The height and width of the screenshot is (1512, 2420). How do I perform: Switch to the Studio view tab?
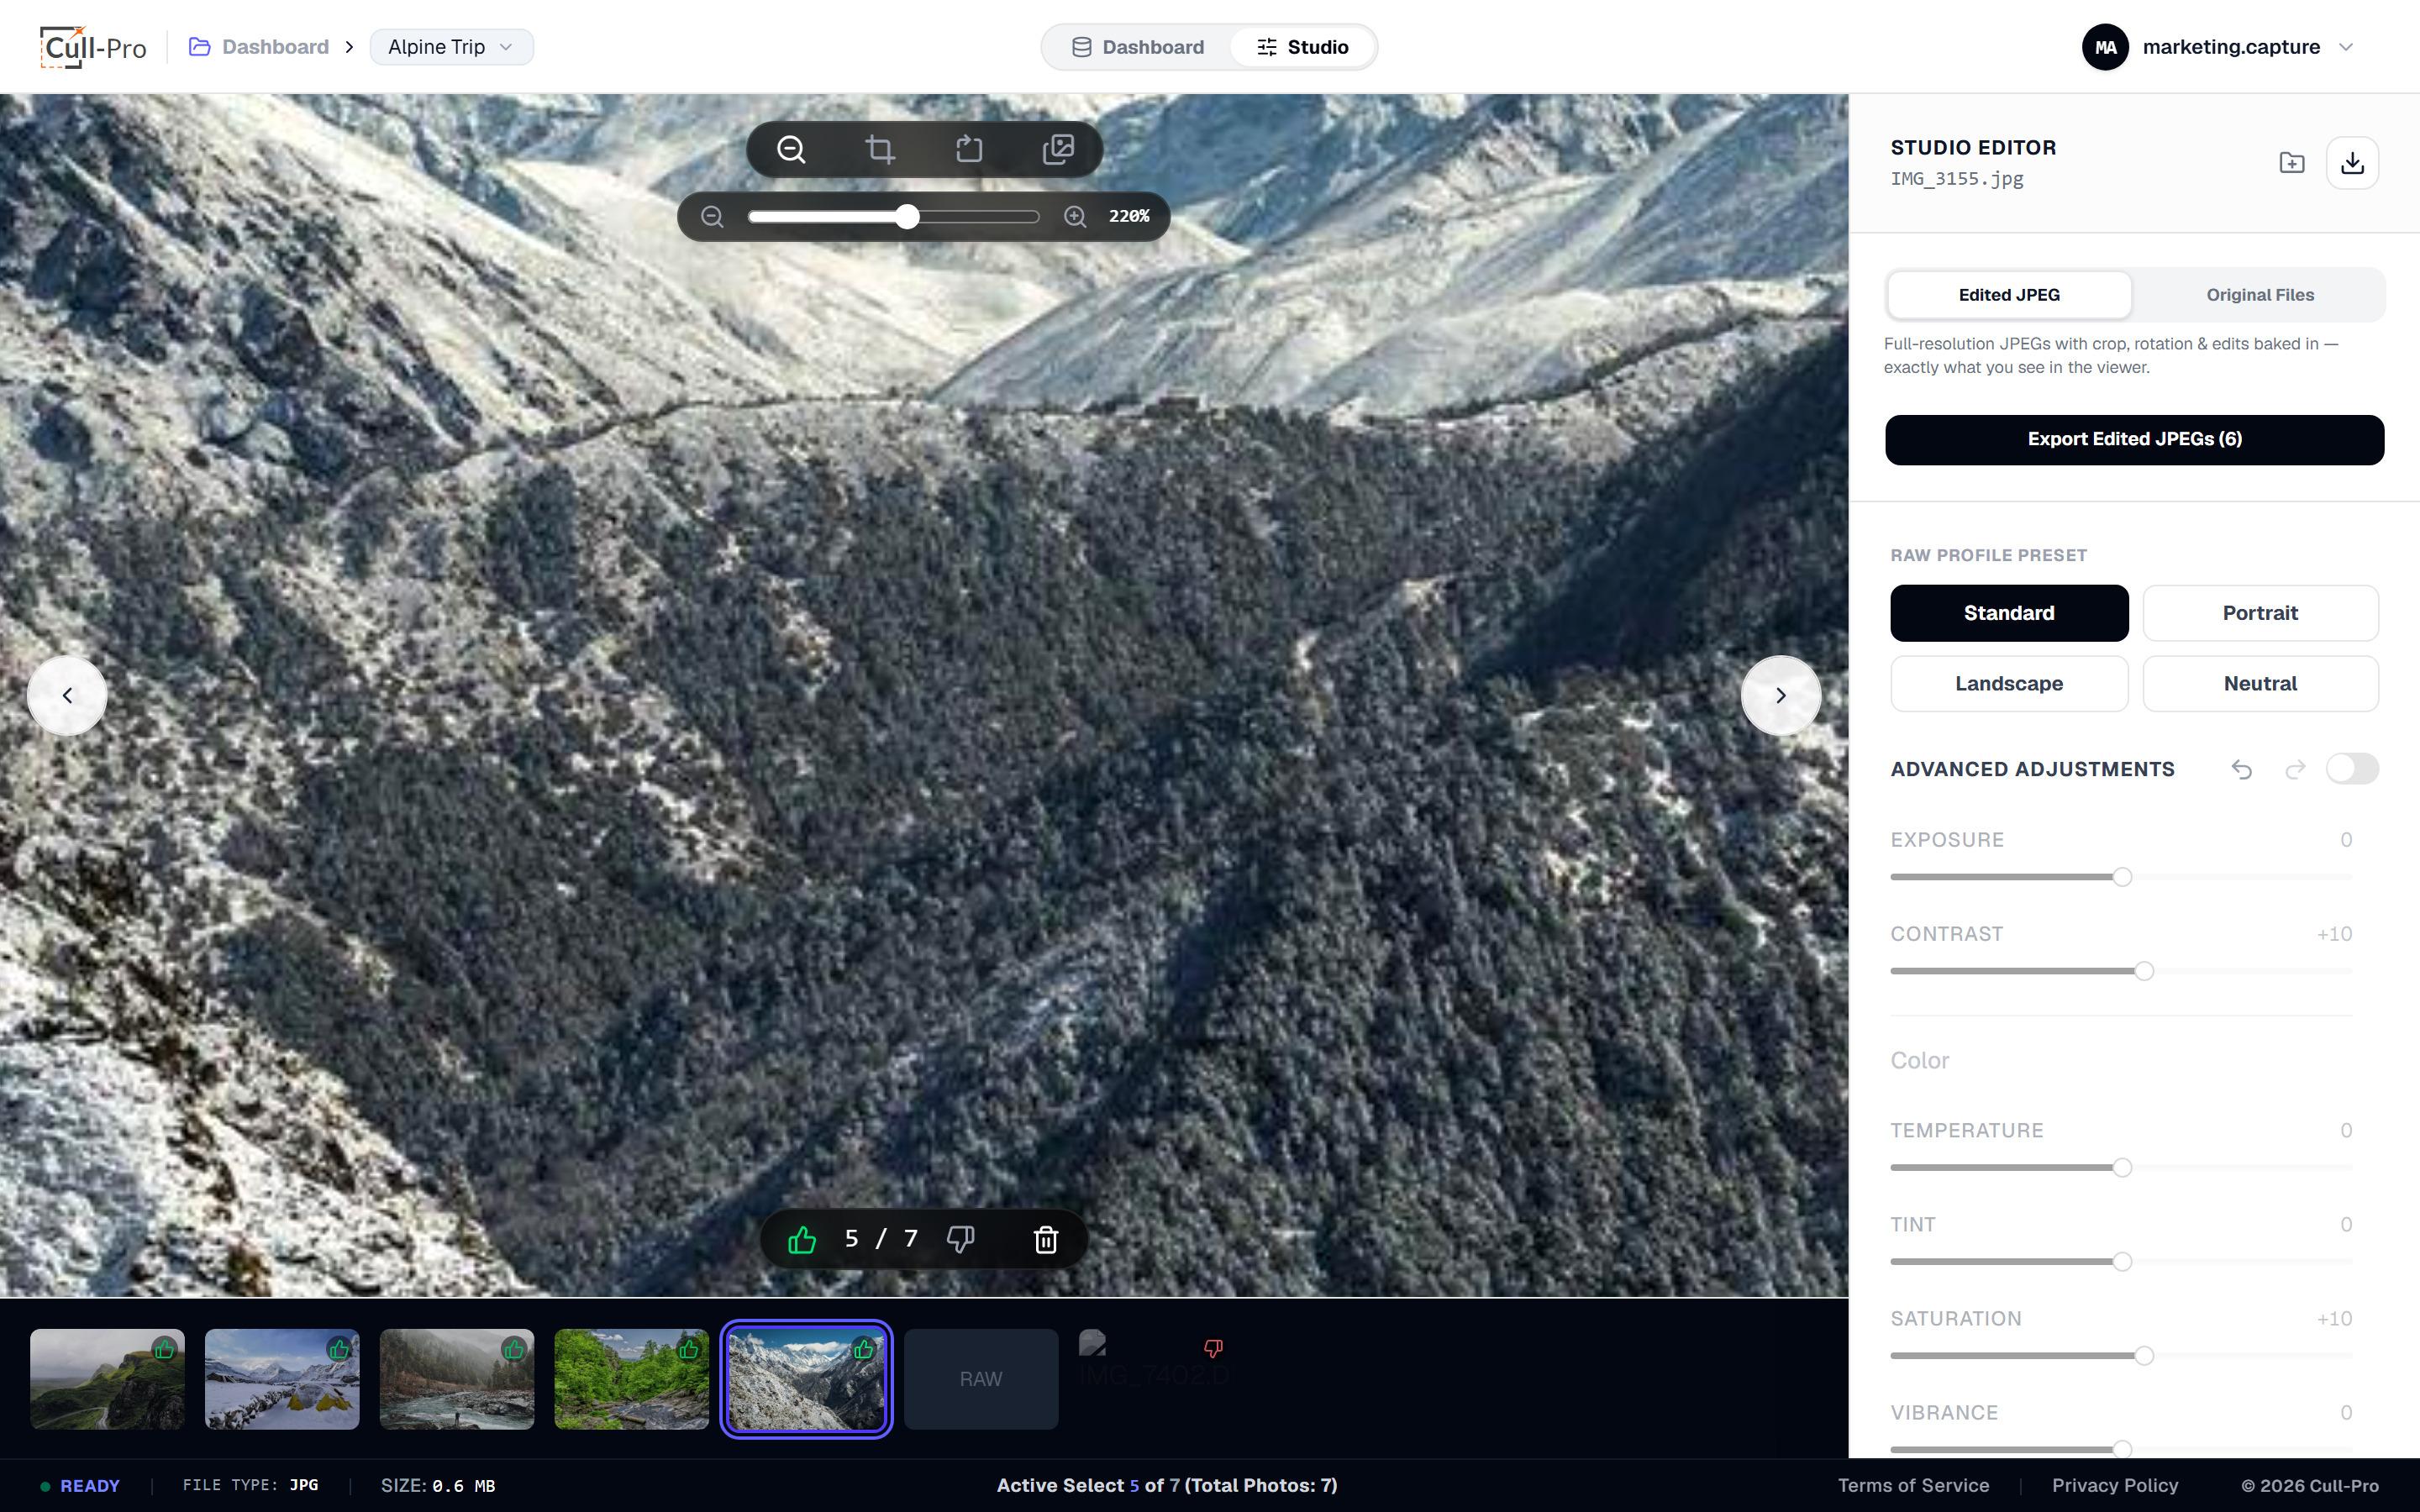(x=1302, y=47)
